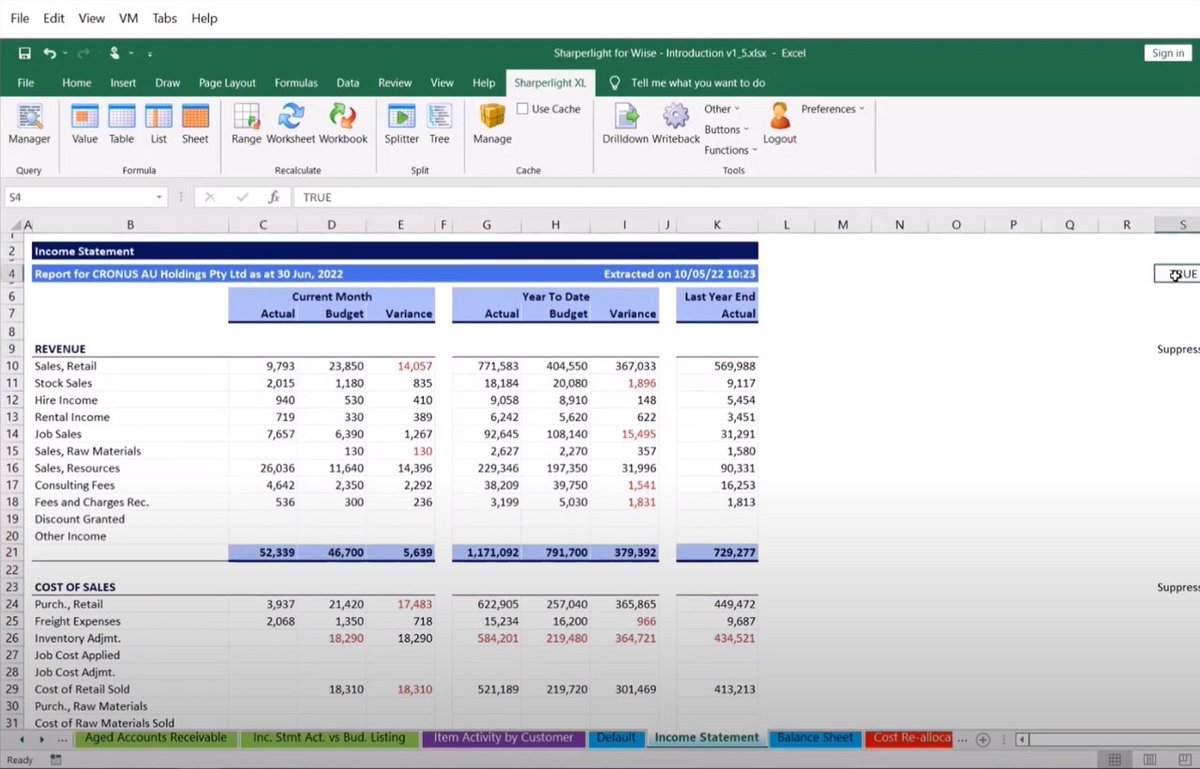Open the Home ribbon tab
The width and height of the screenshot is (1200, 769).
[77, 83]
